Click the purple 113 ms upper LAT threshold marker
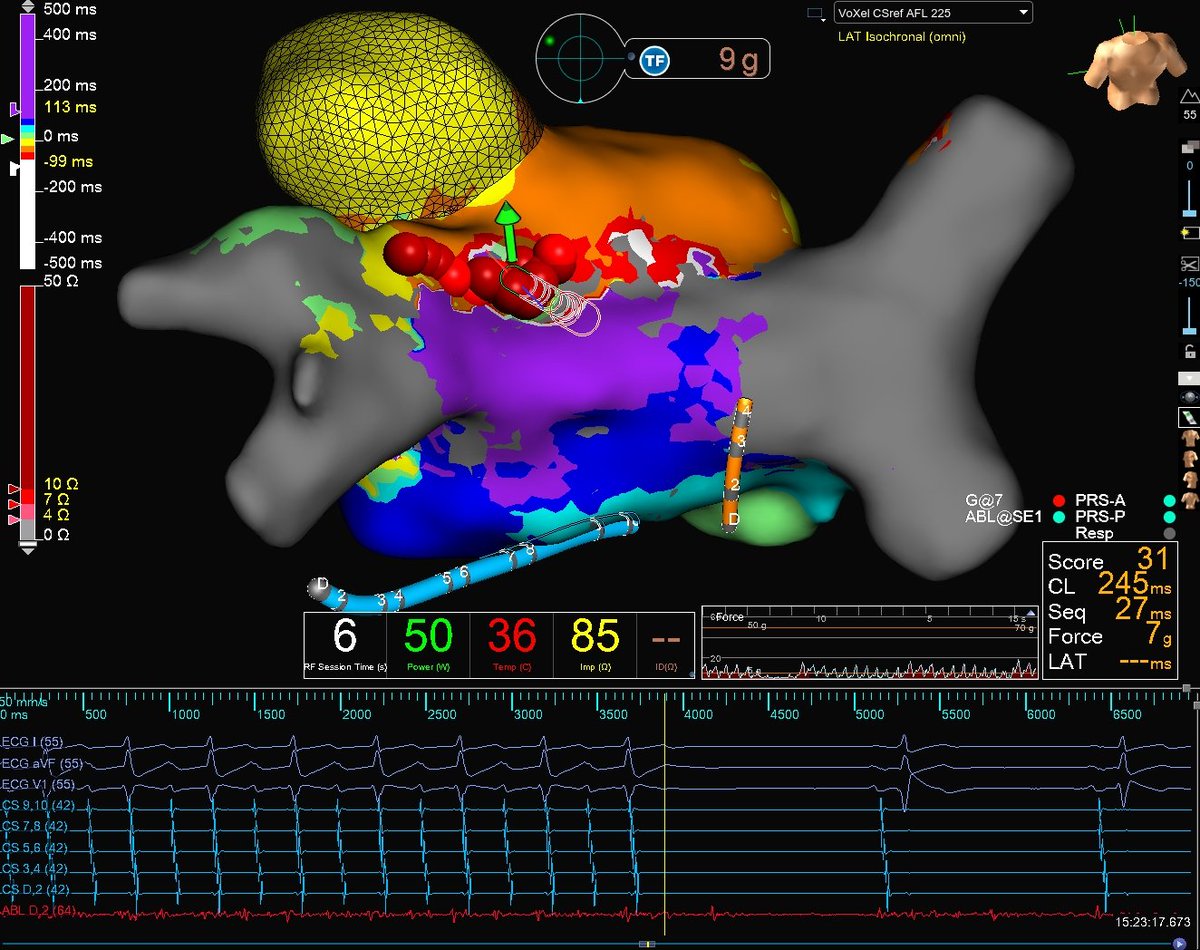The image size is (1200, 950). [x=14, y=108]
